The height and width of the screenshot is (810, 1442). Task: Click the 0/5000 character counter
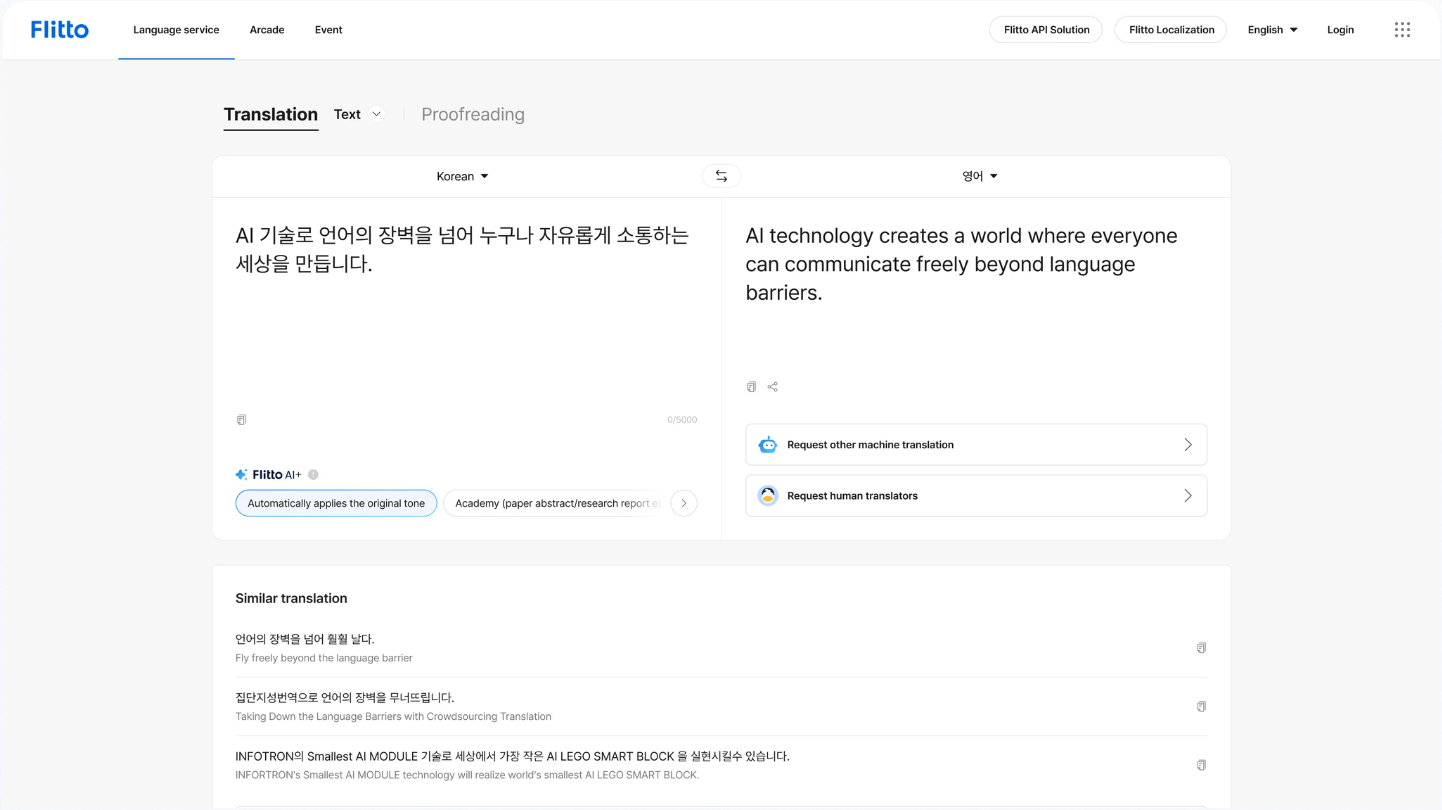(x=682, y=420)
